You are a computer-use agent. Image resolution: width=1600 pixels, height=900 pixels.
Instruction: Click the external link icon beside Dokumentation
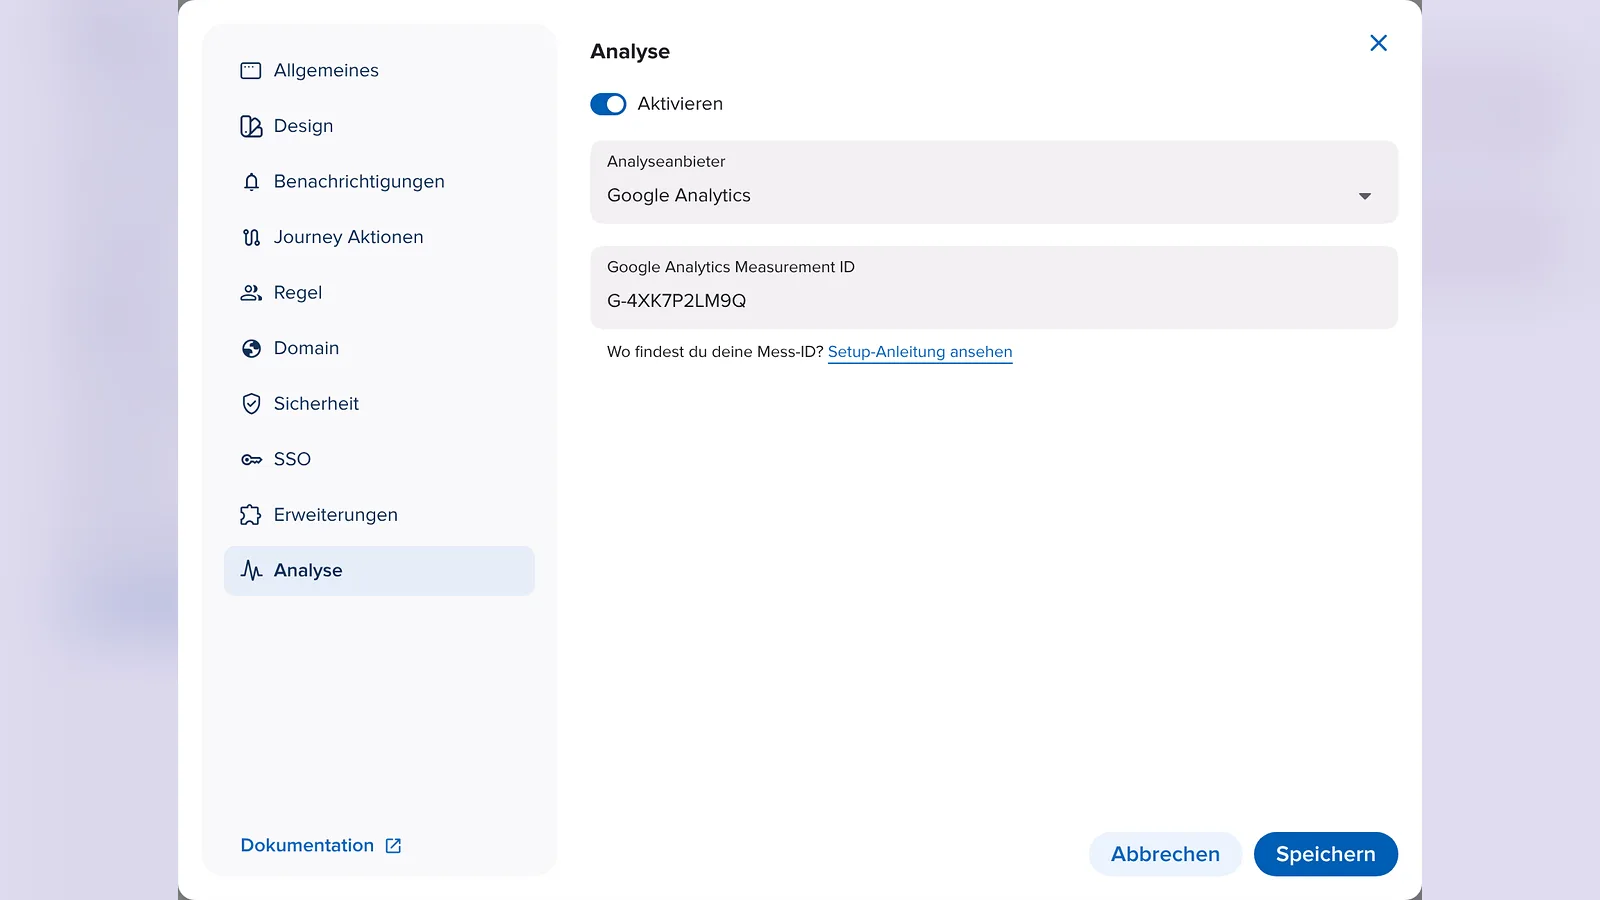393,846
